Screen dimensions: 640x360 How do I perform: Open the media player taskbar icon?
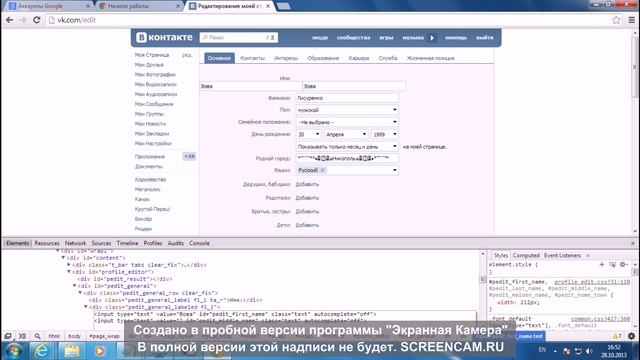pos(100,351)
